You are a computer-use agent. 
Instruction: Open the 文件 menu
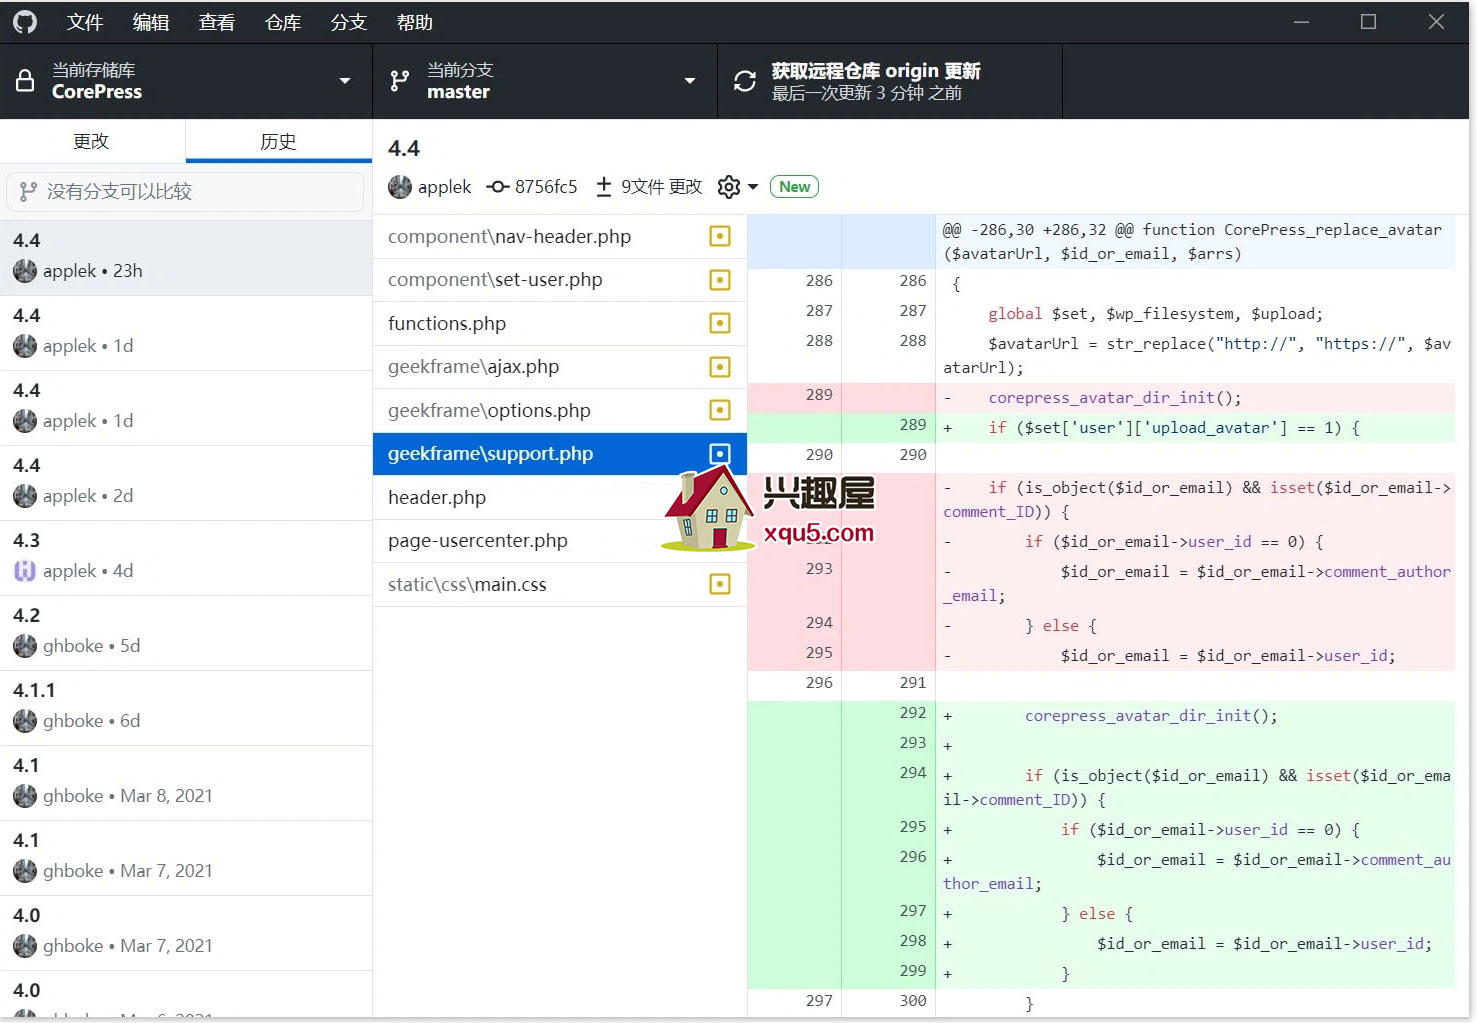pos(85,22)
